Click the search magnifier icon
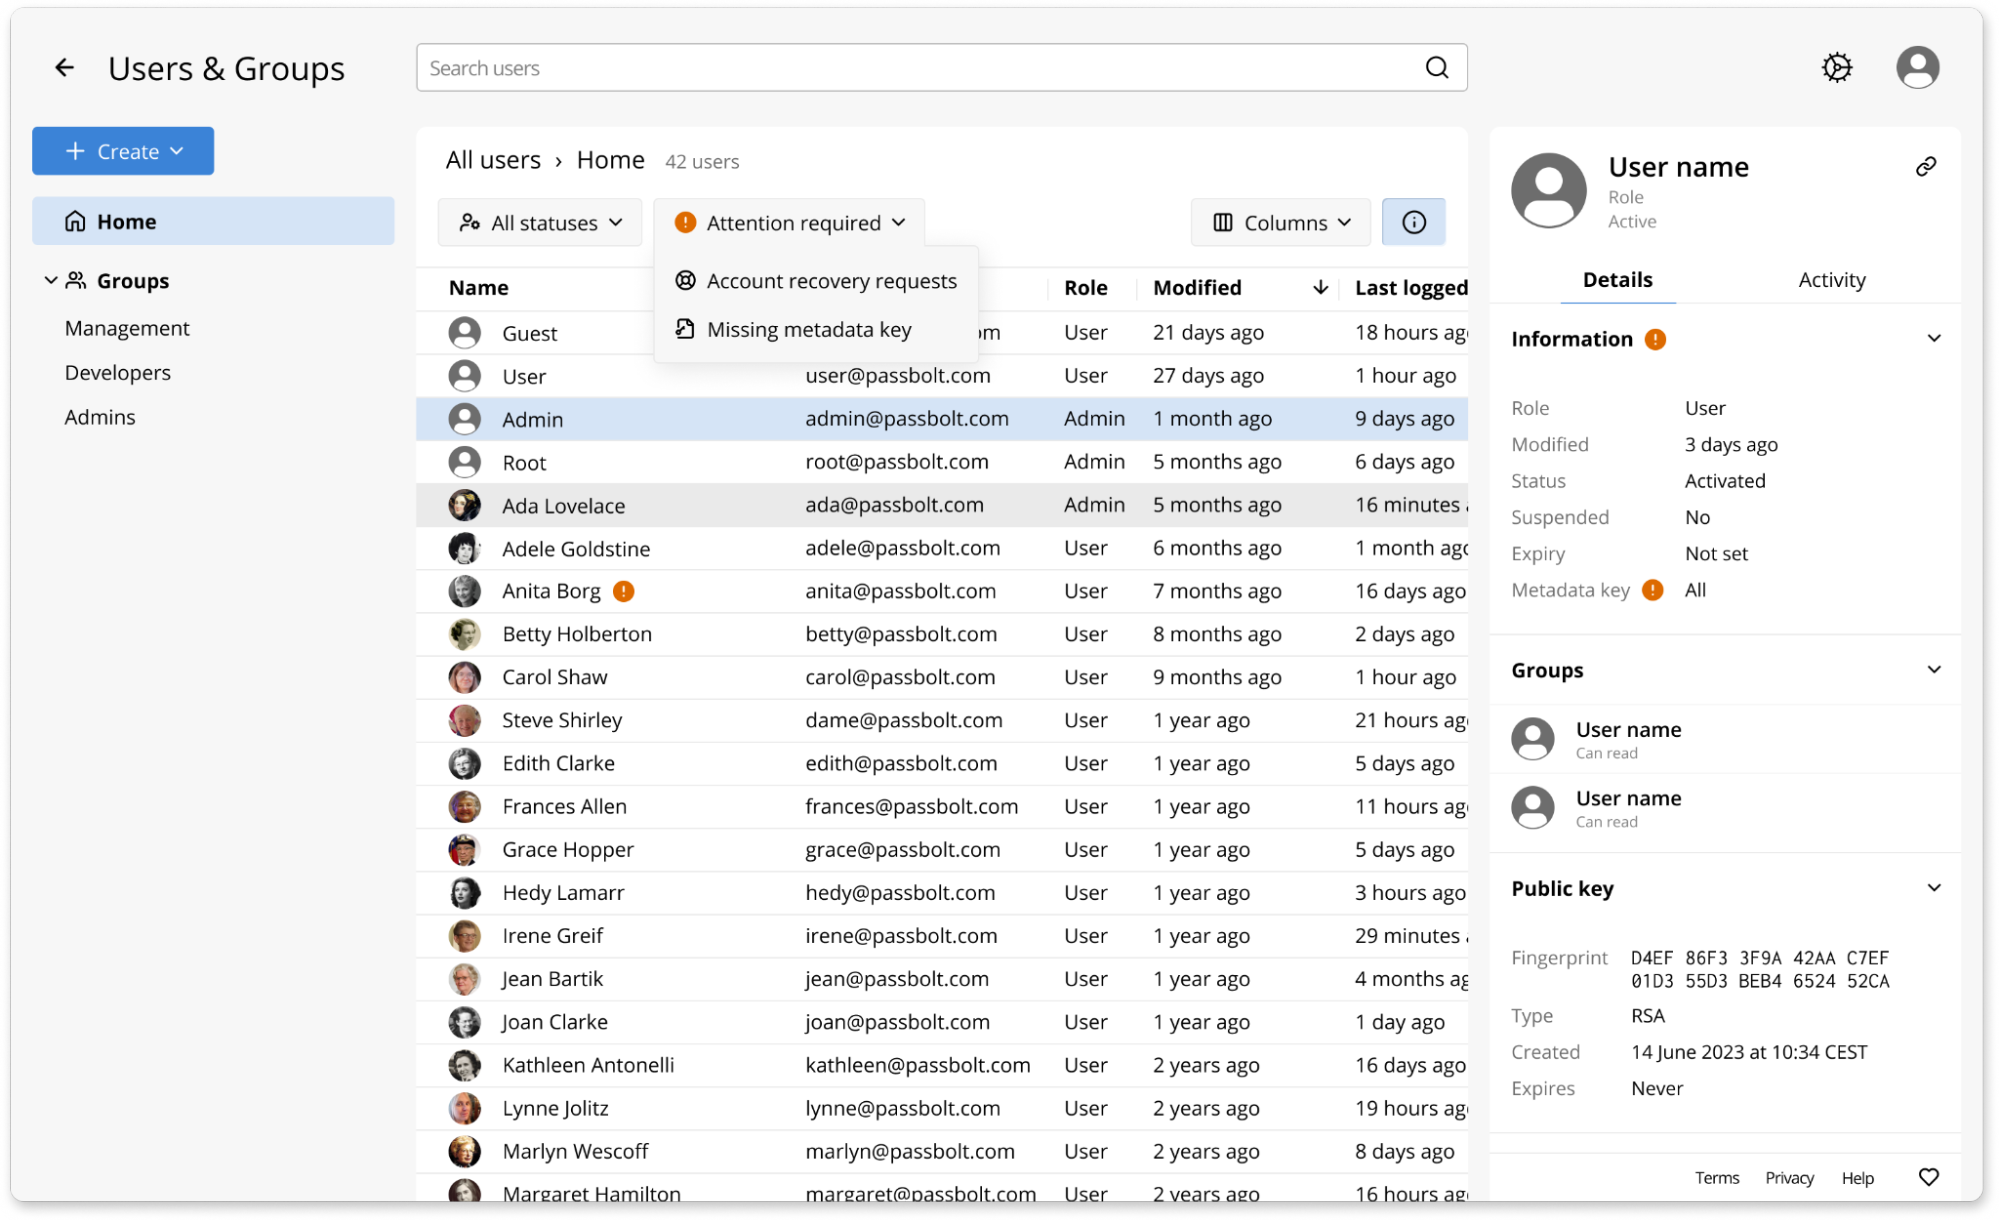1999x1221 pixels. pyautogui.click(x=1436, y=68)
